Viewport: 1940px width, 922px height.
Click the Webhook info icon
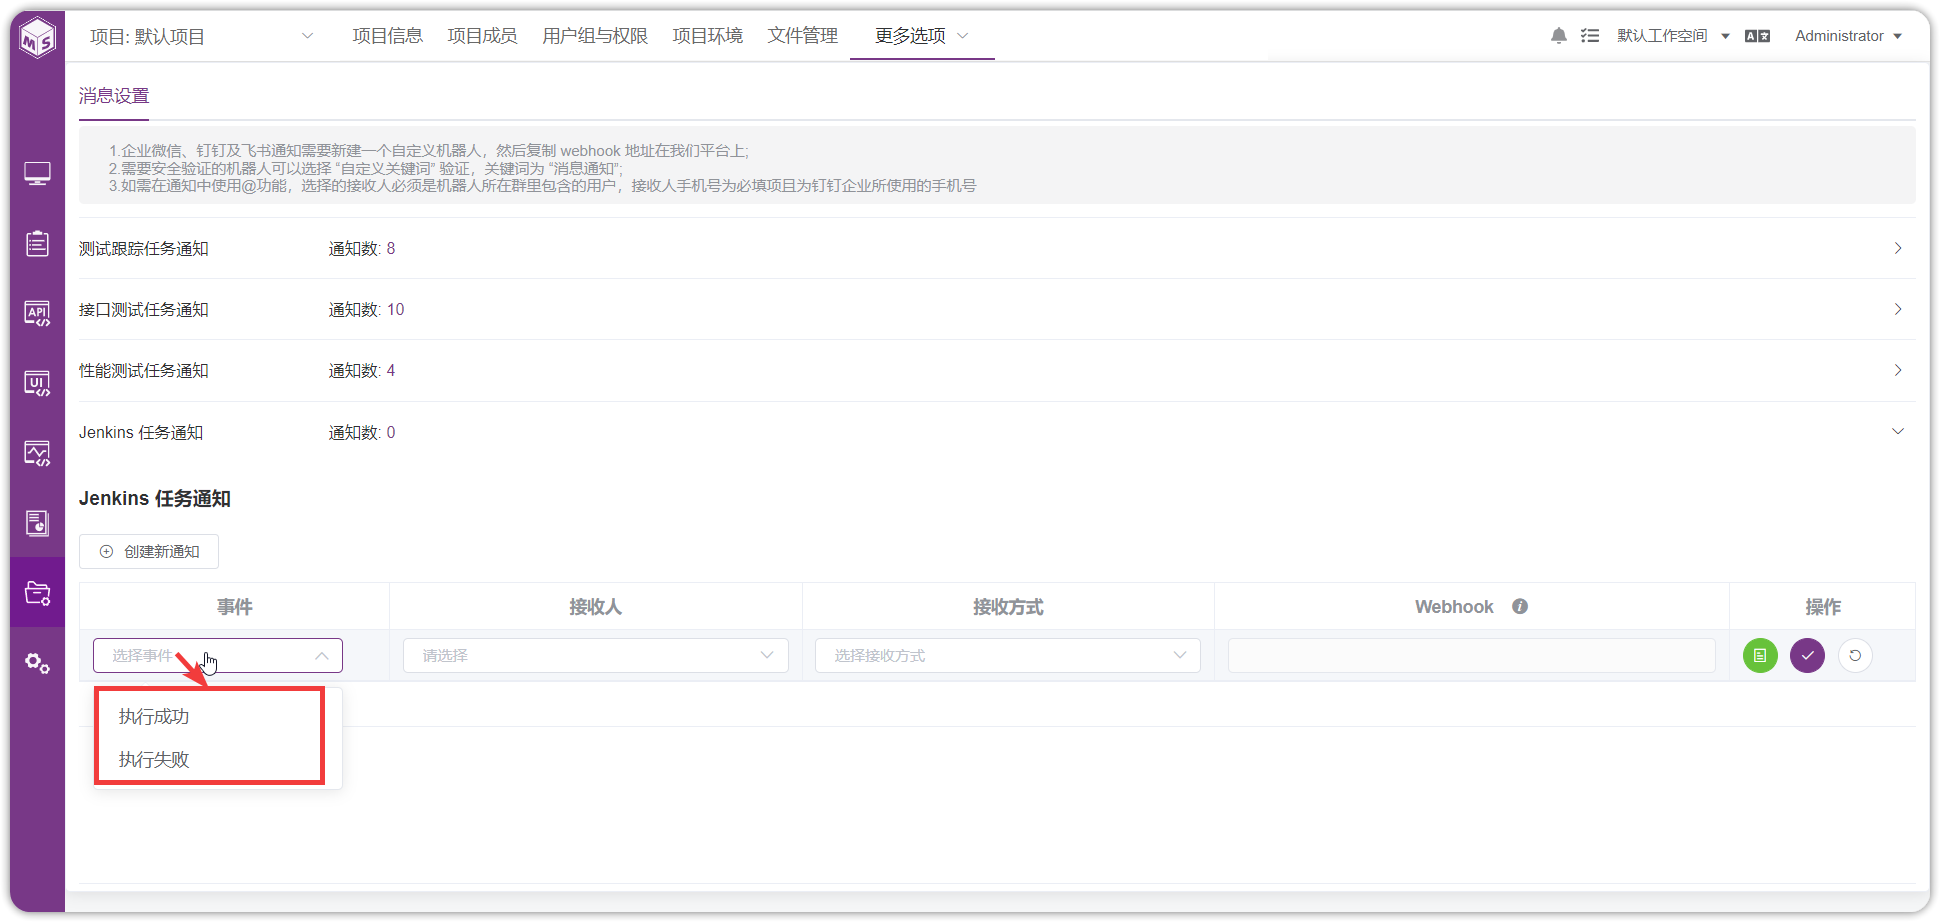coord(1520,607)
